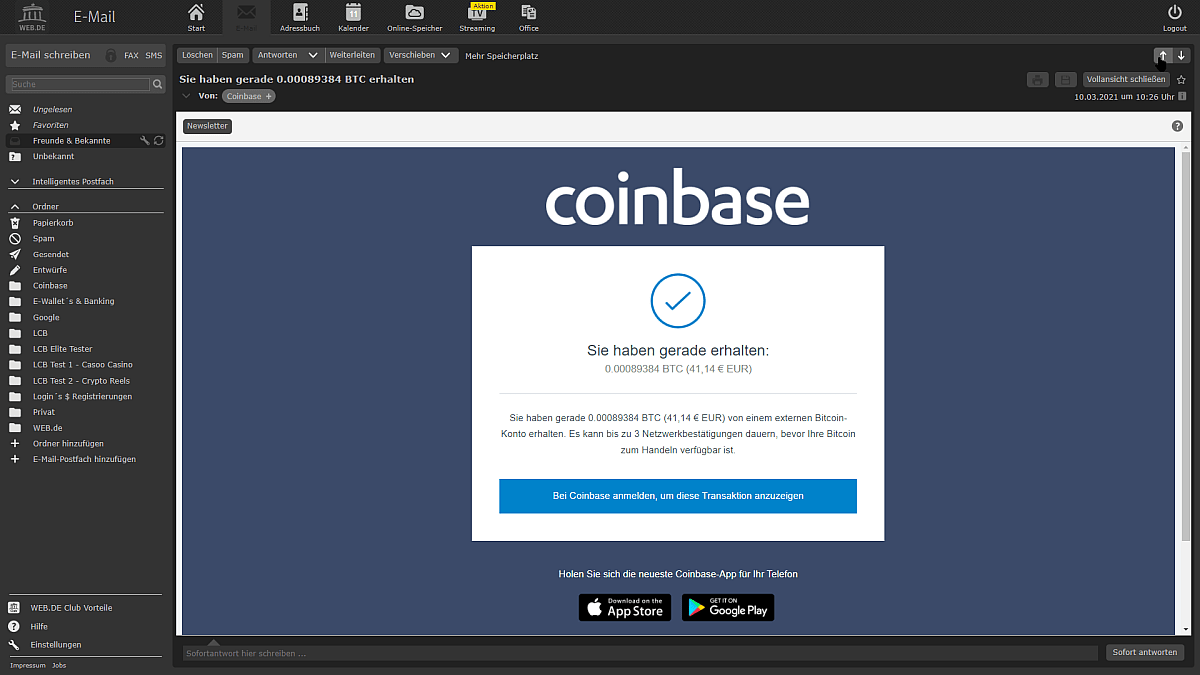Add Coinbase sender to contacts via plus
The width and height of the screenshot is (1200, 675).
(x=269, y=96)
